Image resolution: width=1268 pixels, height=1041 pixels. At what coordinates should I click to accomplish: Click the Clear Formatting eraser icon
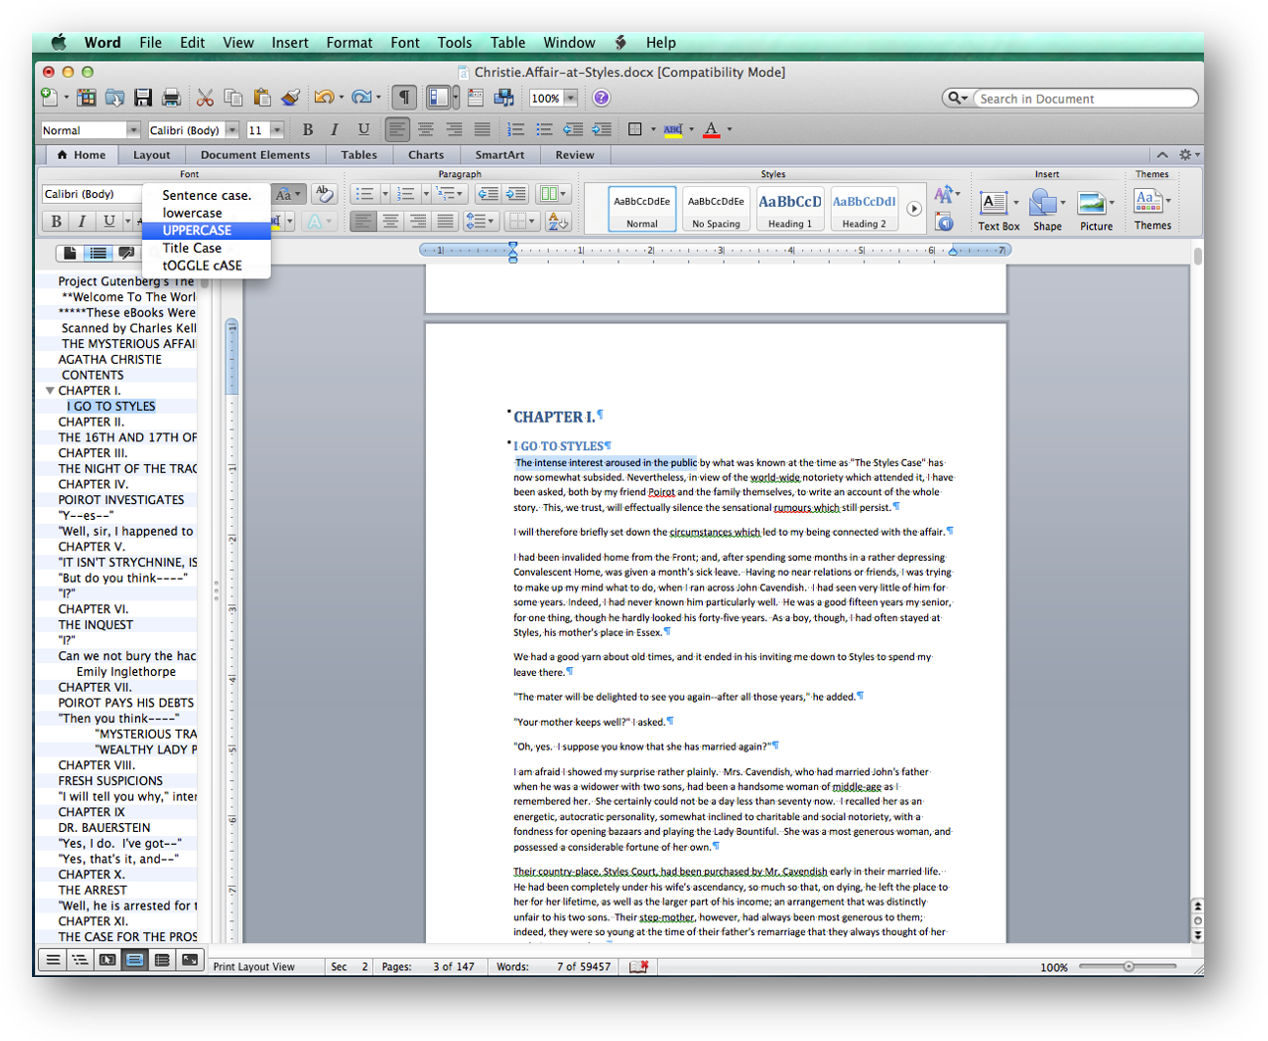pos(323,194)
